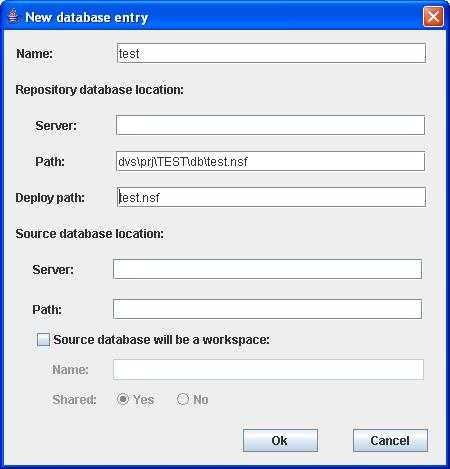Confirm with the Ok button
This screenshot has height=469, width=450.
(280, 440)
